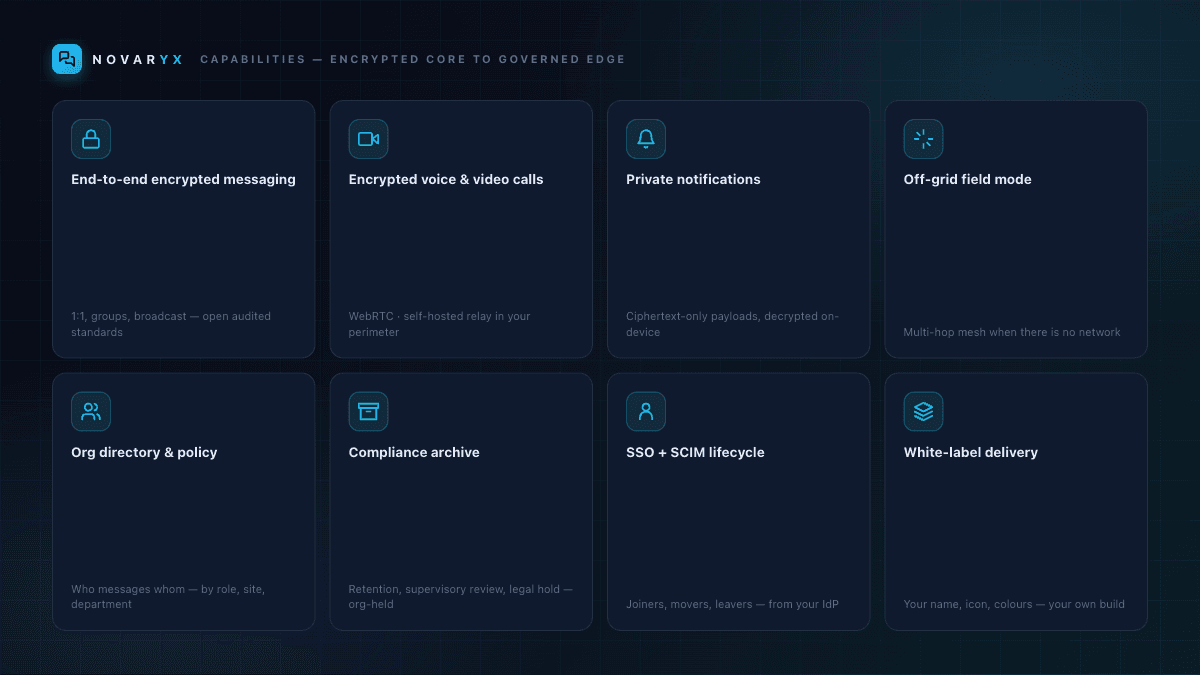This screenshot has height=675, width=1200.
Task: Click the 'Who messages whom' description text
Action: (x=168, y=596)
